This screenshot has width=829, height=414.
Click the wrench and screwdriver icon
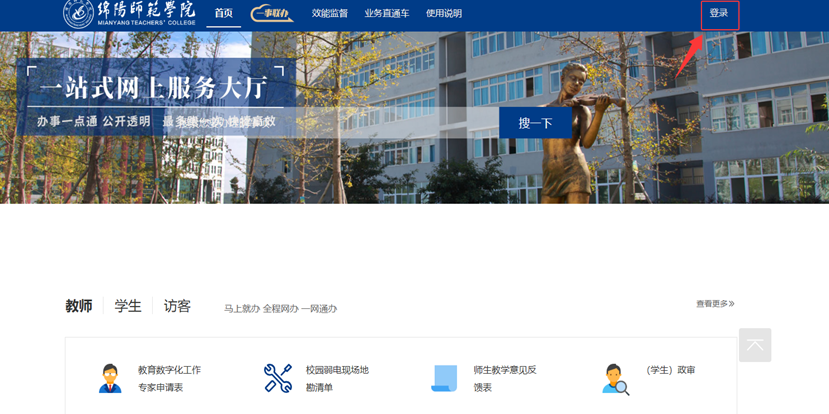point(277,378)
